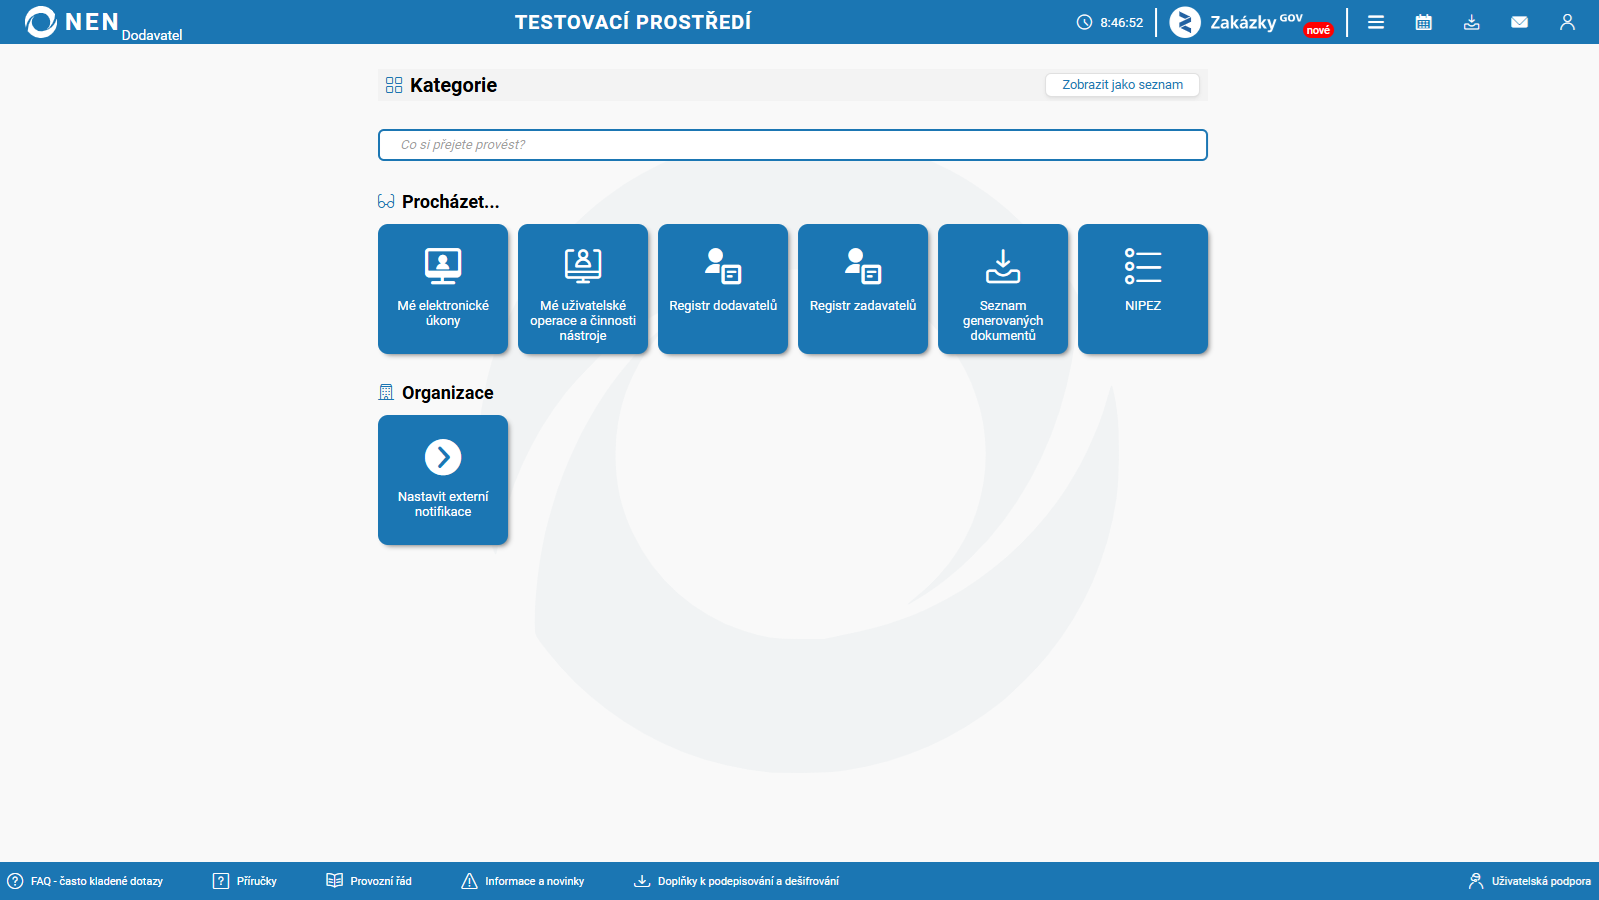Click the Kategorie grid icon
The height and width of the screenshot is (900, 1599).
(394, 85)
